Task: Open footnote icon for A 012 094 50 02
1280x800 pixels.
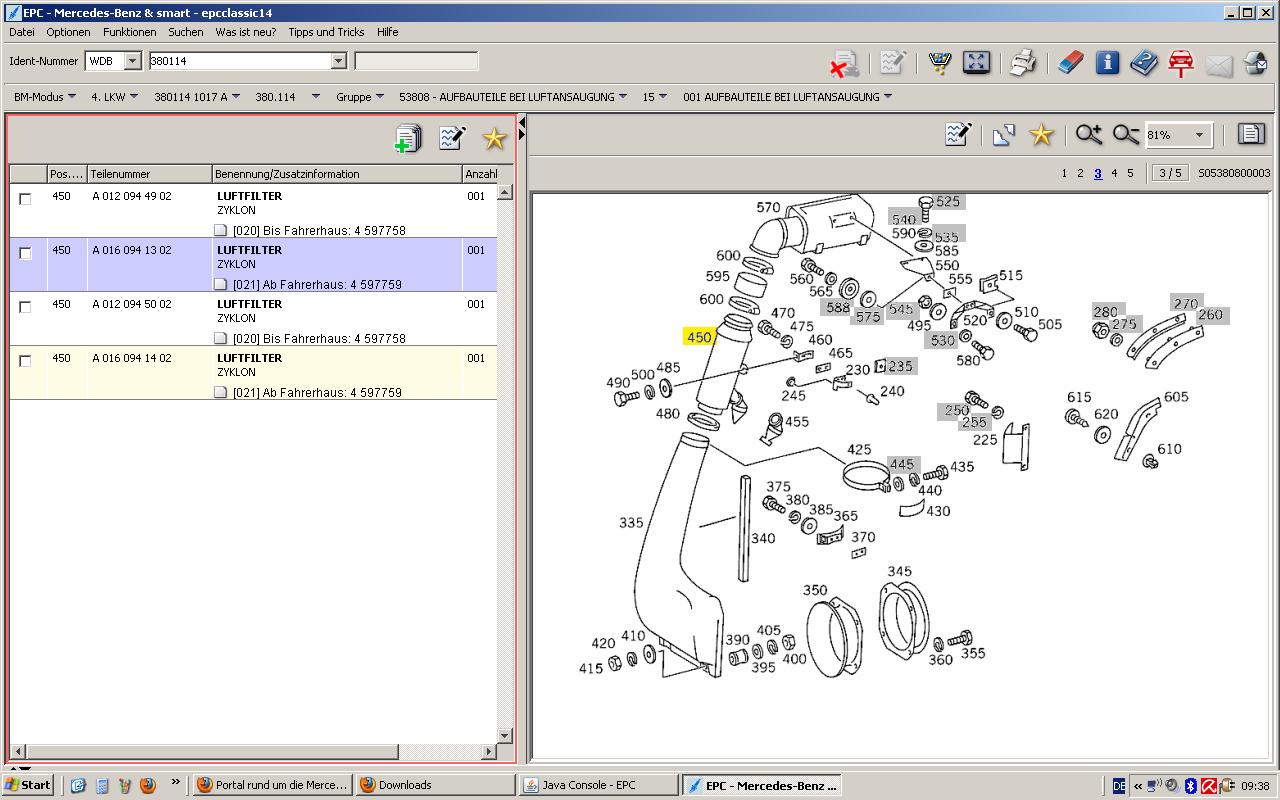Action: tap(221, 338)
